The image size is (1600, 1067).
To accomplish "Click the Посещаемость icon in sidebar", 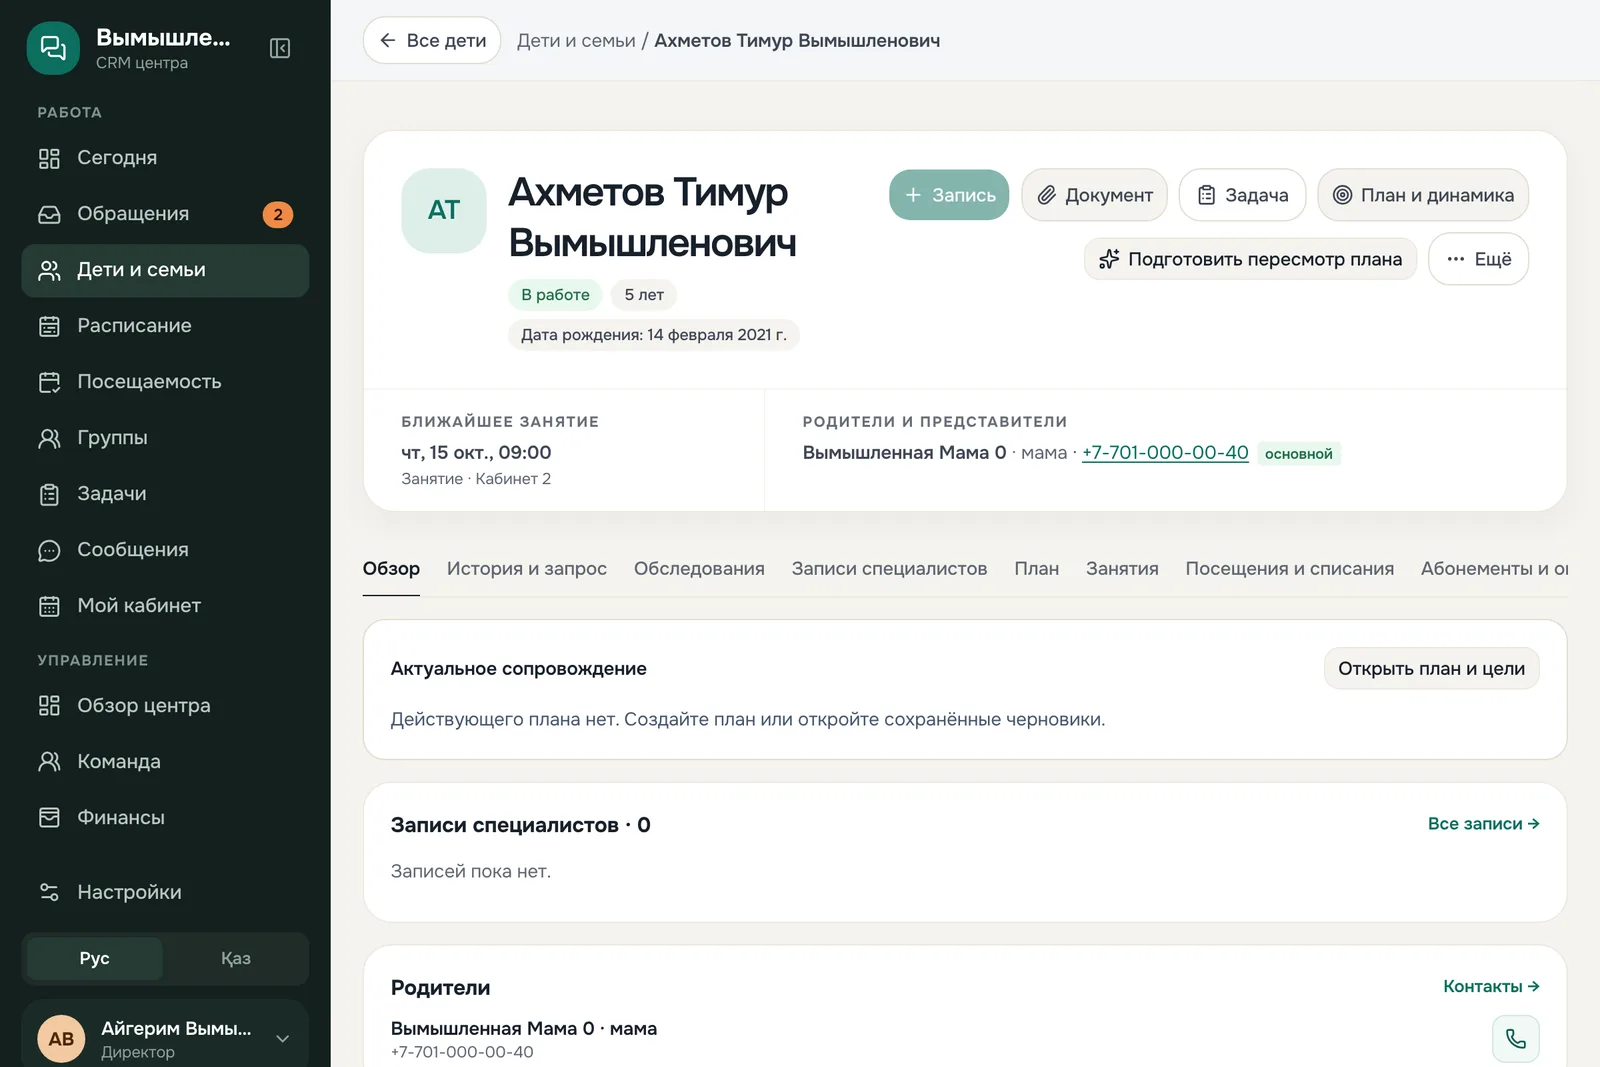I will click(49, 382).
